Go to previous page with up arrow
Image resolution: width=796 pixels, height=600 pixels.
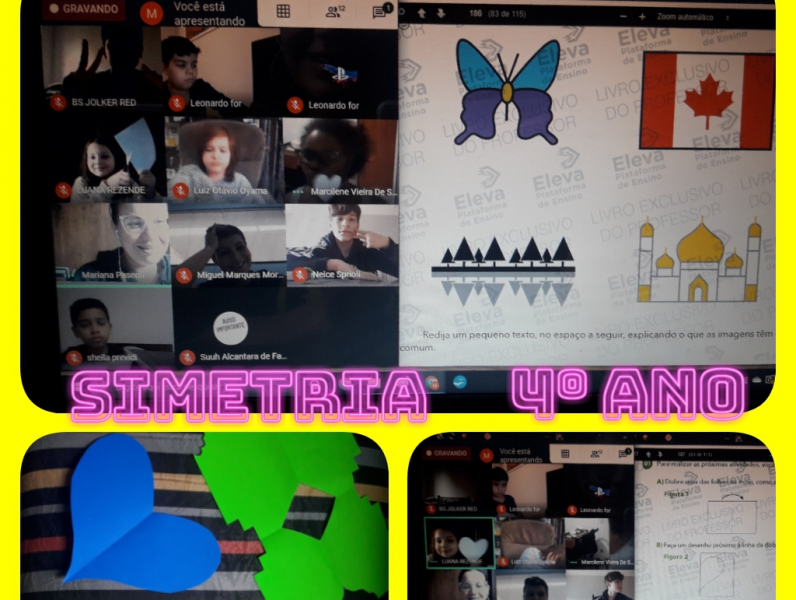coord(421,14)
